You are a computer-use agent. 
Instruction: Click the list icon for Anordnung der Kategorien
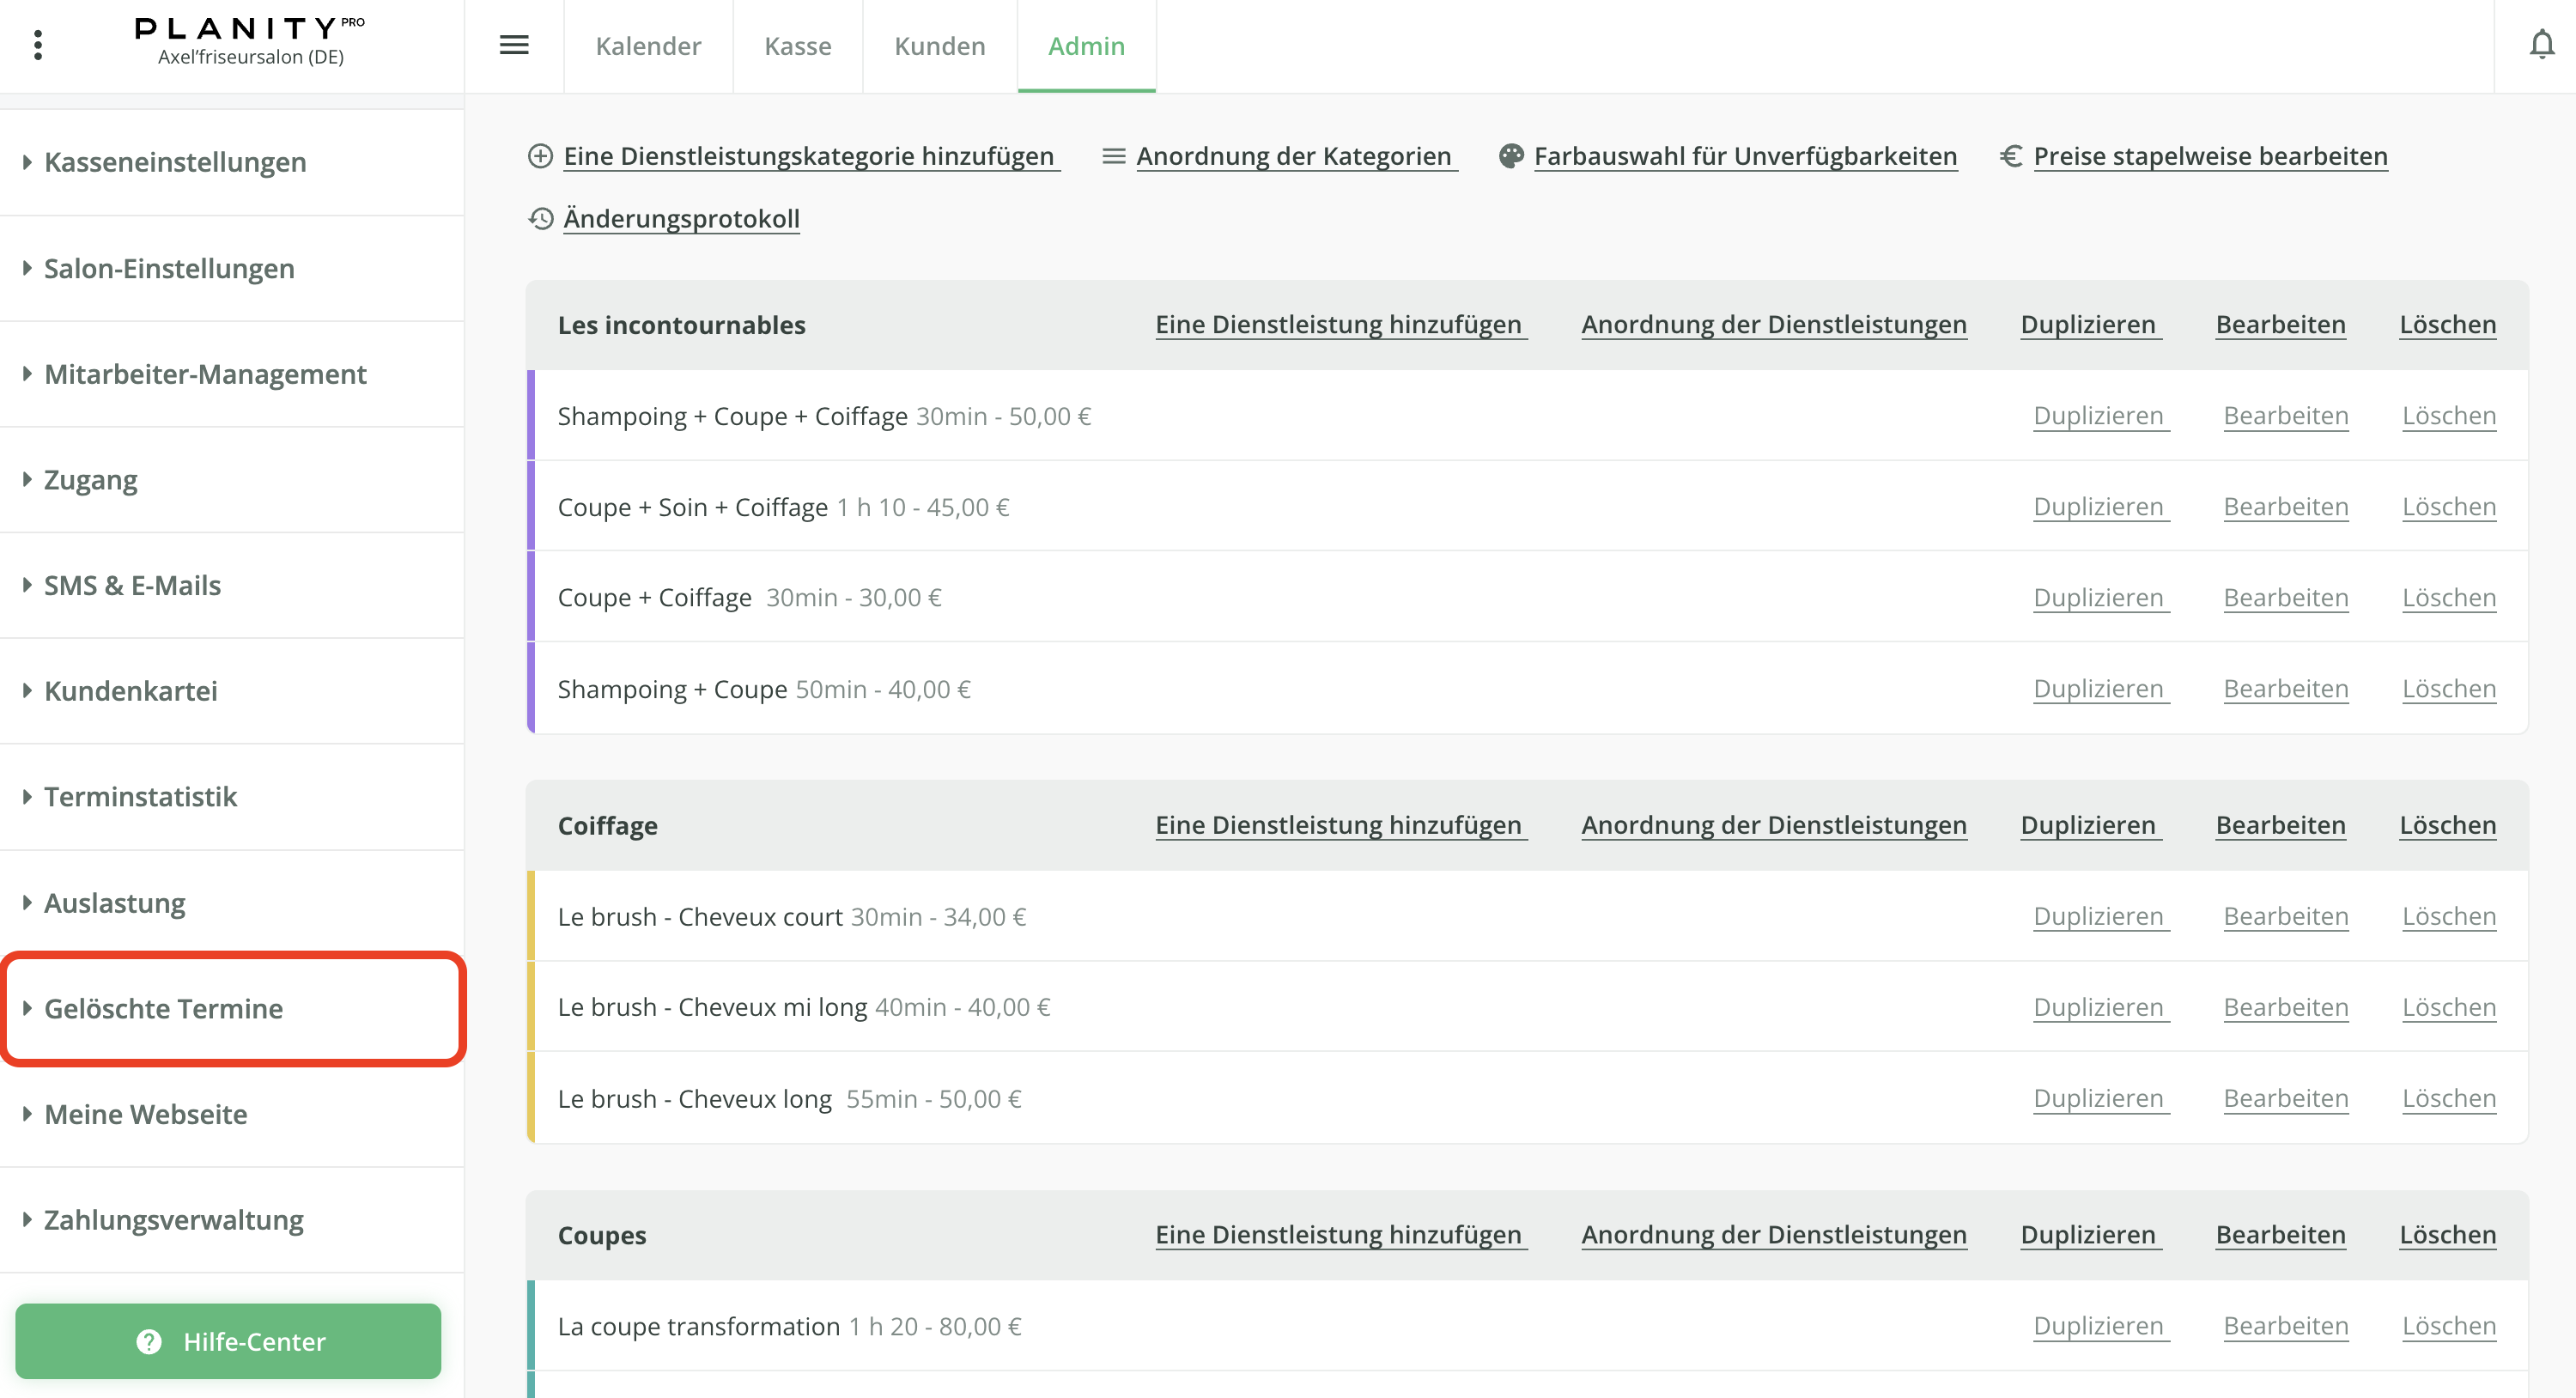[1113, 156]
